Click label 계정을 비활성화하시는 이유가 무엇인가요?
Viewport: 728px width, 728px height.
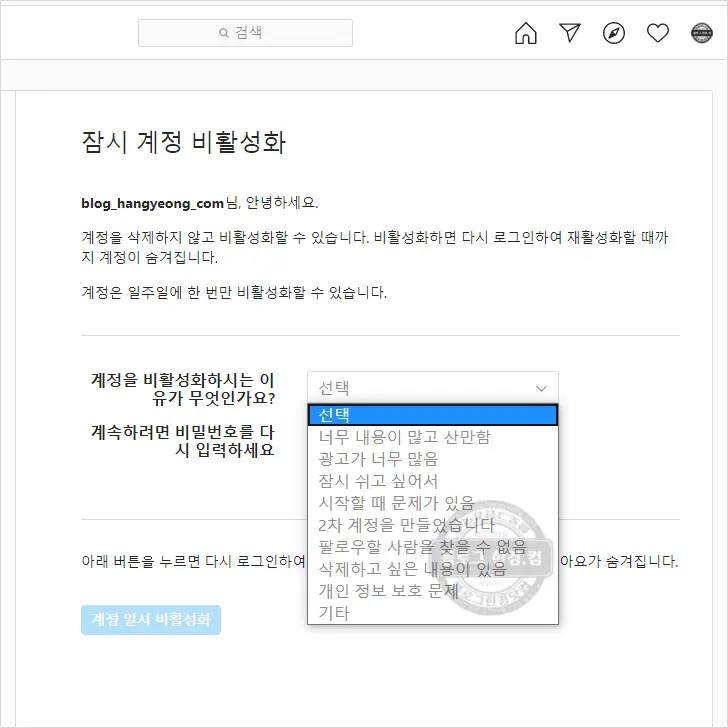(183, 389)
